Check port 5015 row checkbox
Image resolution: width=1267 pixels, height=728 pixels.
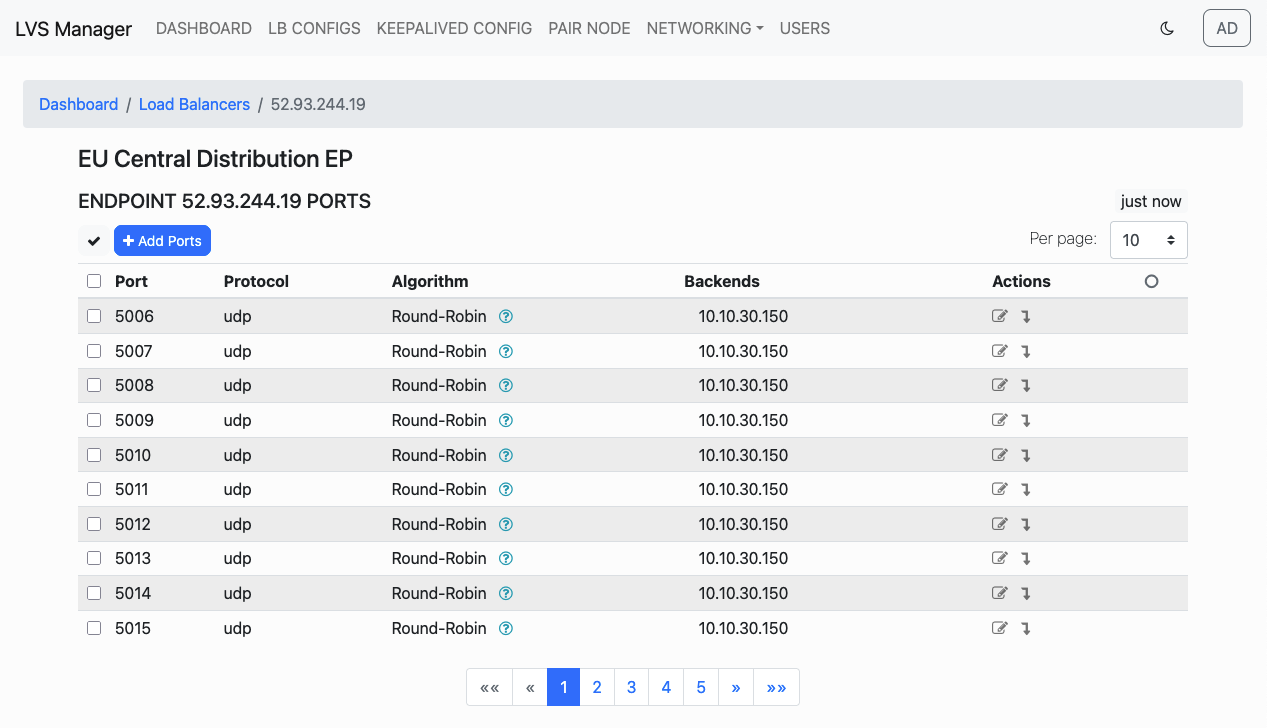click(x=94, y=629)
